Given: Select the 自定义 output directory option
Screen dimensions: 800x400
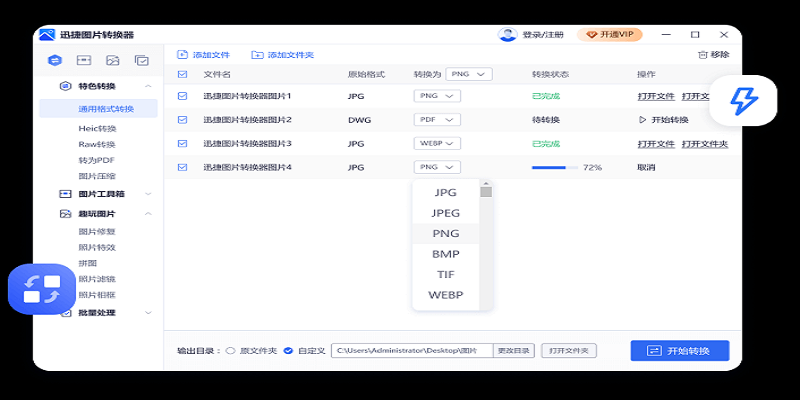Looking at the screenshot, I should 288,351.
